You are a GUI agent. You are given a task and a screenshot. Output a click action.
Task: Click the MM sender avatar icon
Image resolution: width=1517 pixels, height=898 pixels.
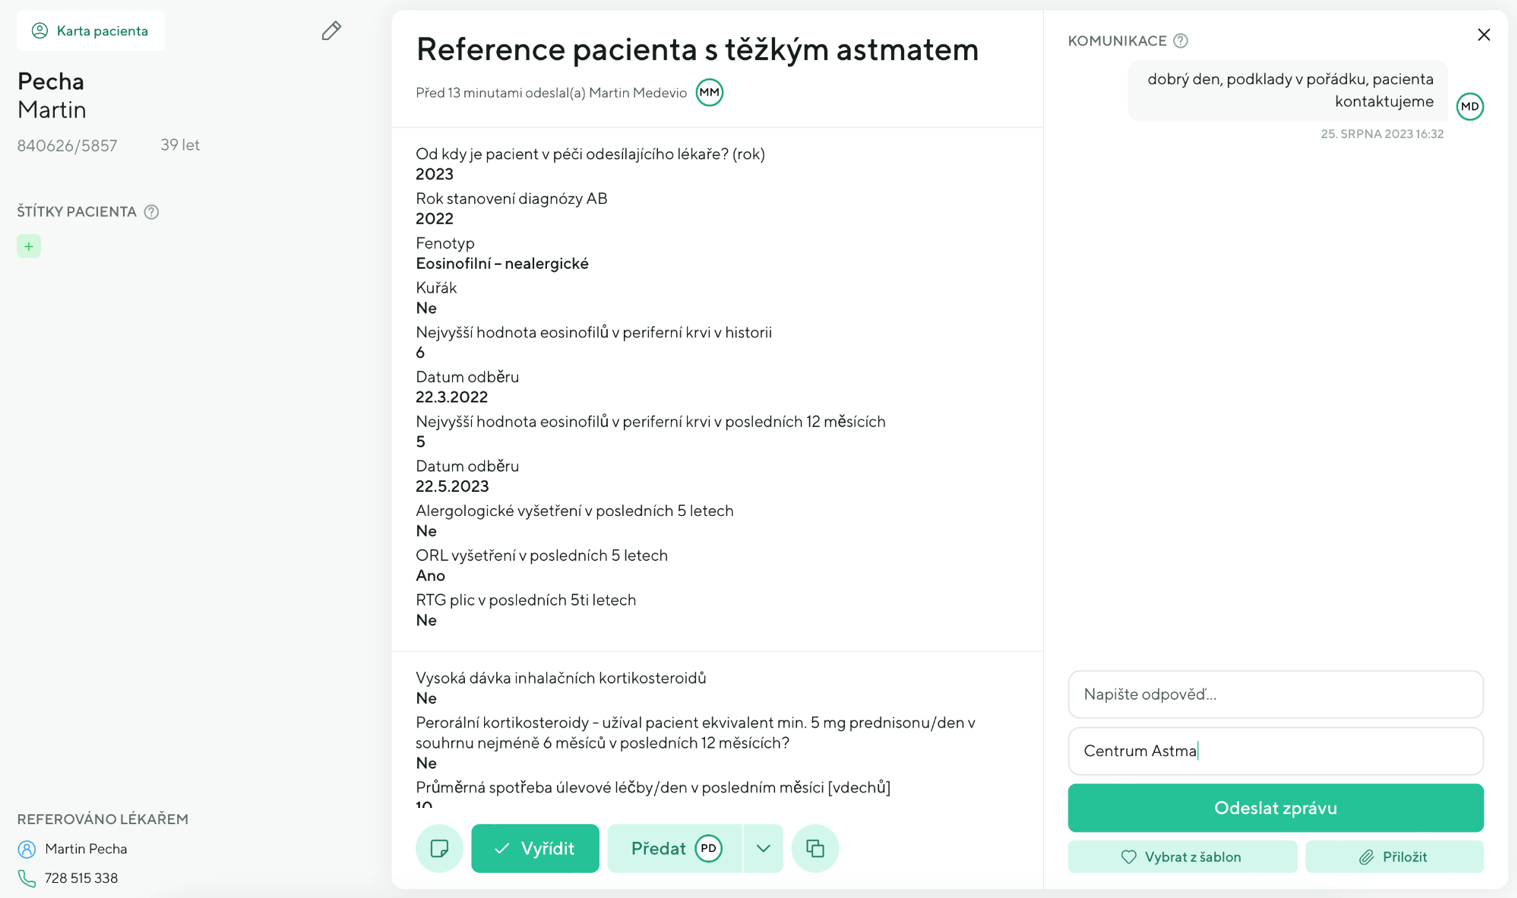click(x=709, y=92)
